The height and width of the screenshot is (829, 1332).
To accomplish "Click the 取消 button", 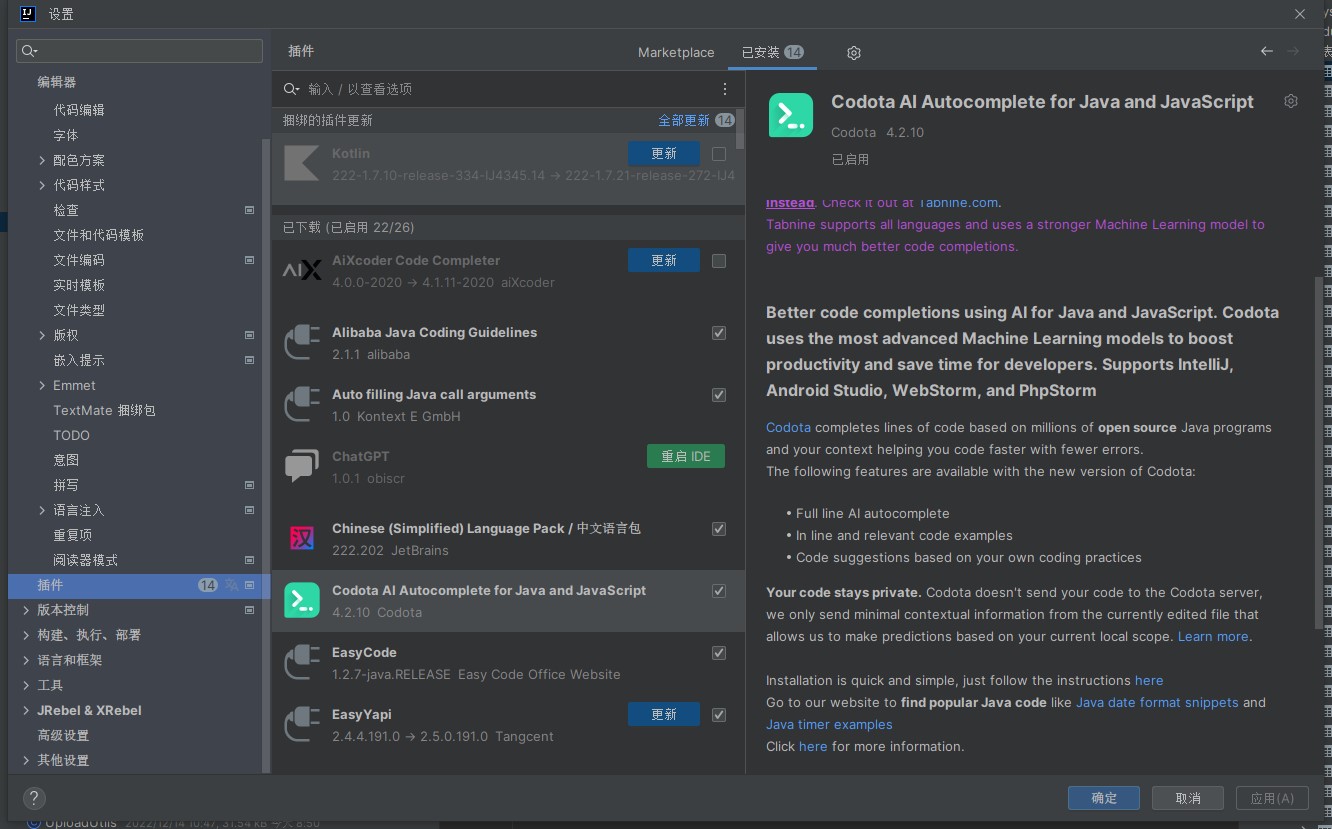I will point(1188,798).
